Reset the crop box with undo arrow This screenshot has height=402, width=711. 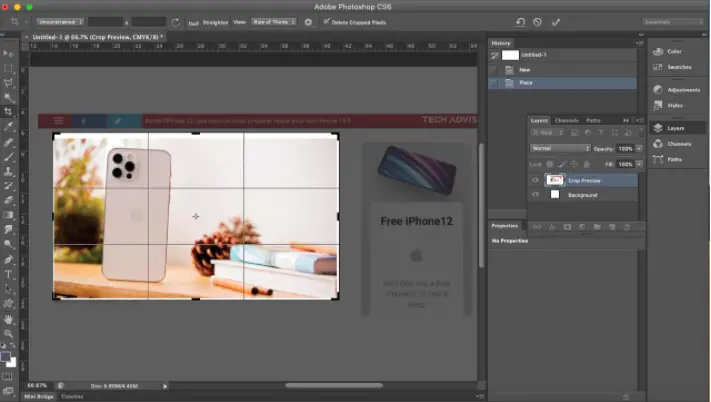coord(520,22)
